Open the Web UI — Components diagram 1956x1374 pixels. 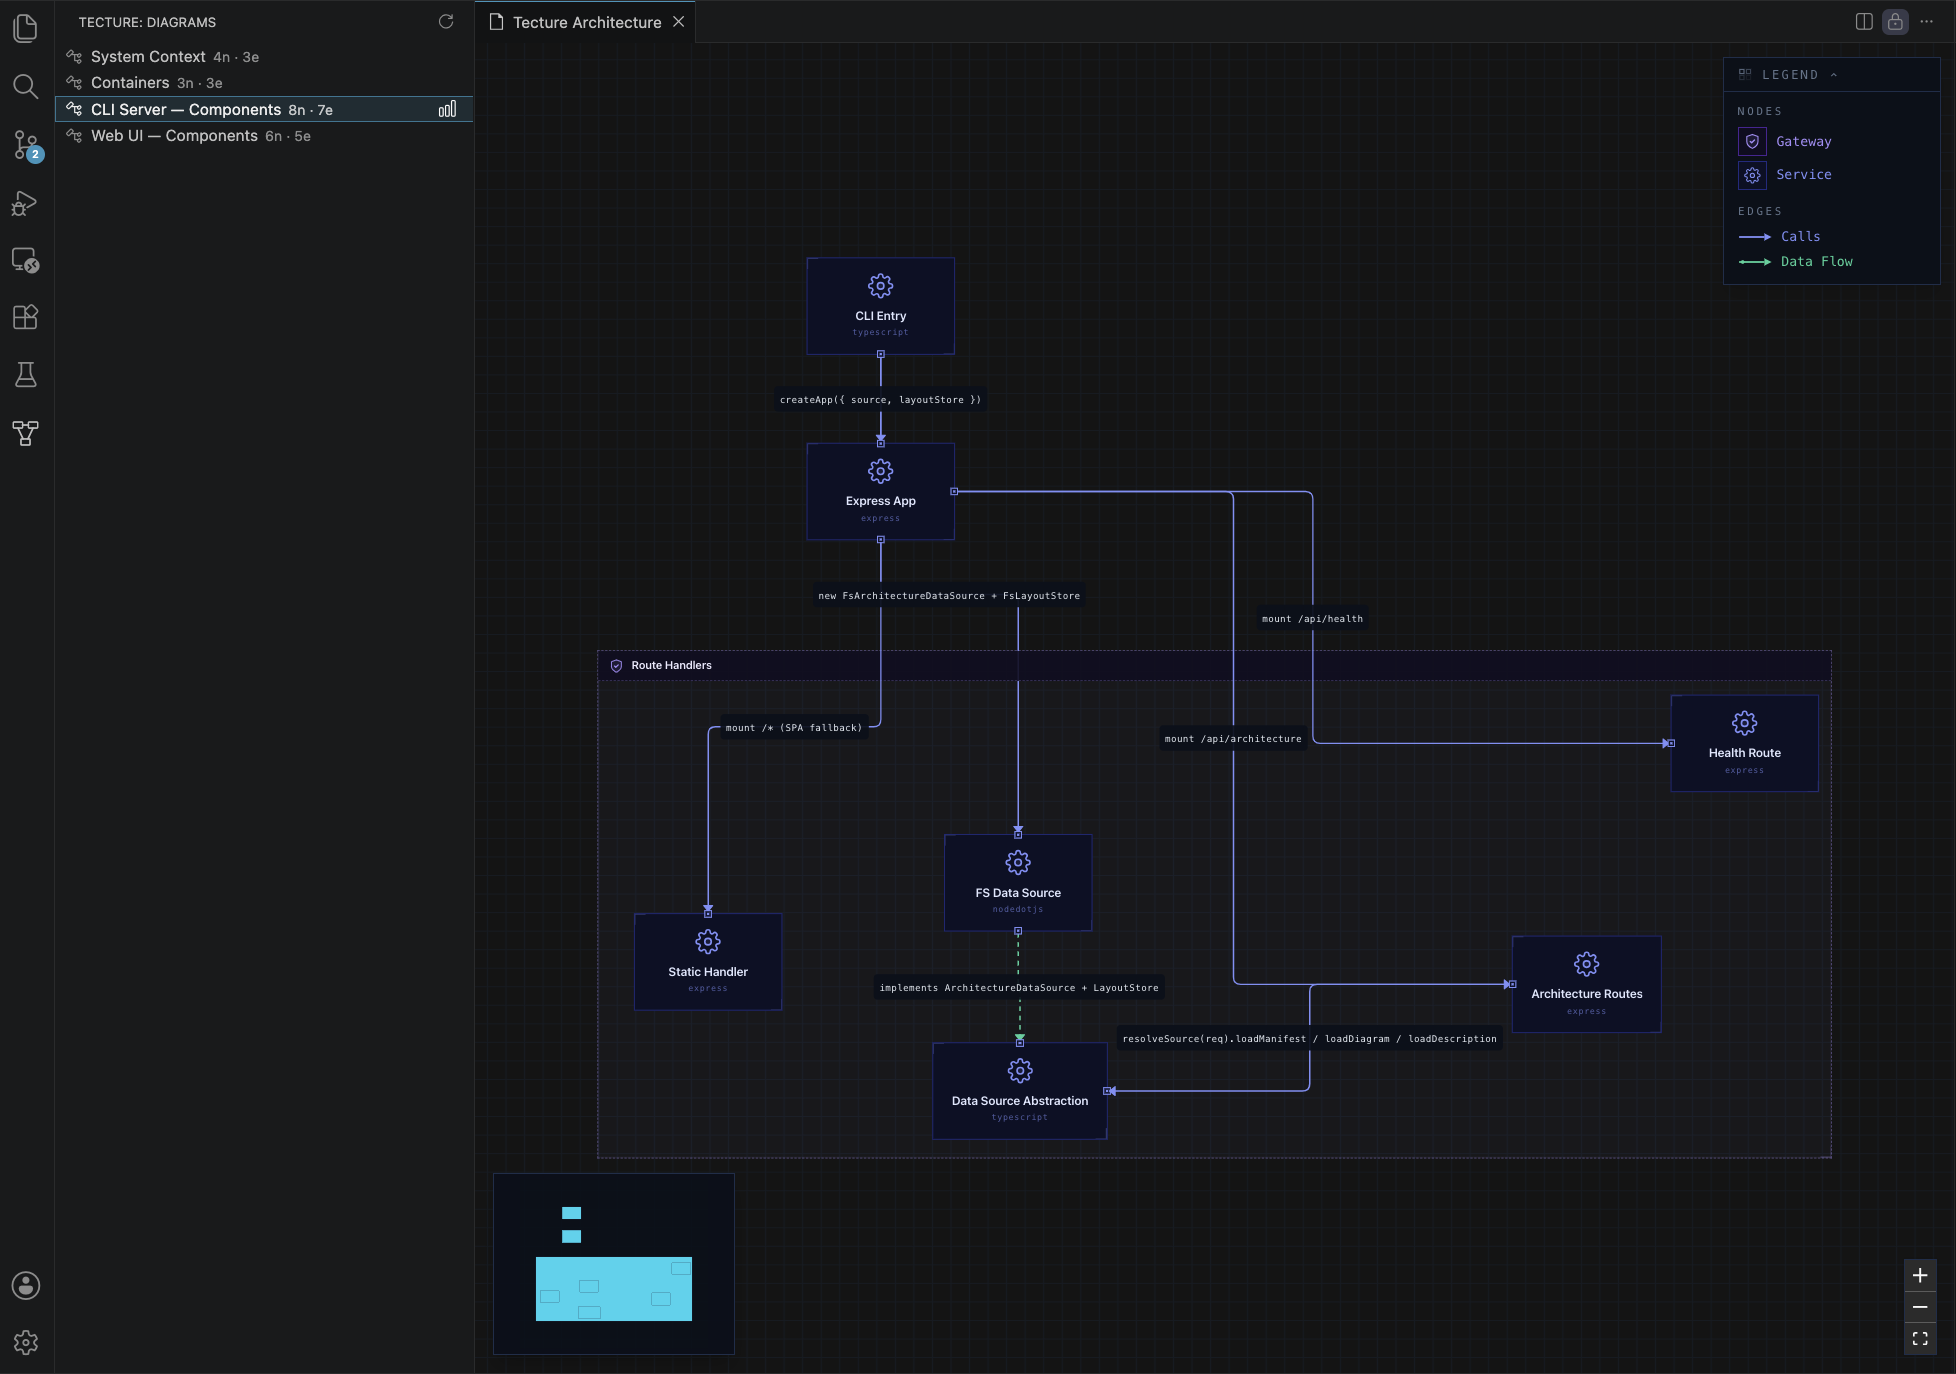[x=264, y=136]
